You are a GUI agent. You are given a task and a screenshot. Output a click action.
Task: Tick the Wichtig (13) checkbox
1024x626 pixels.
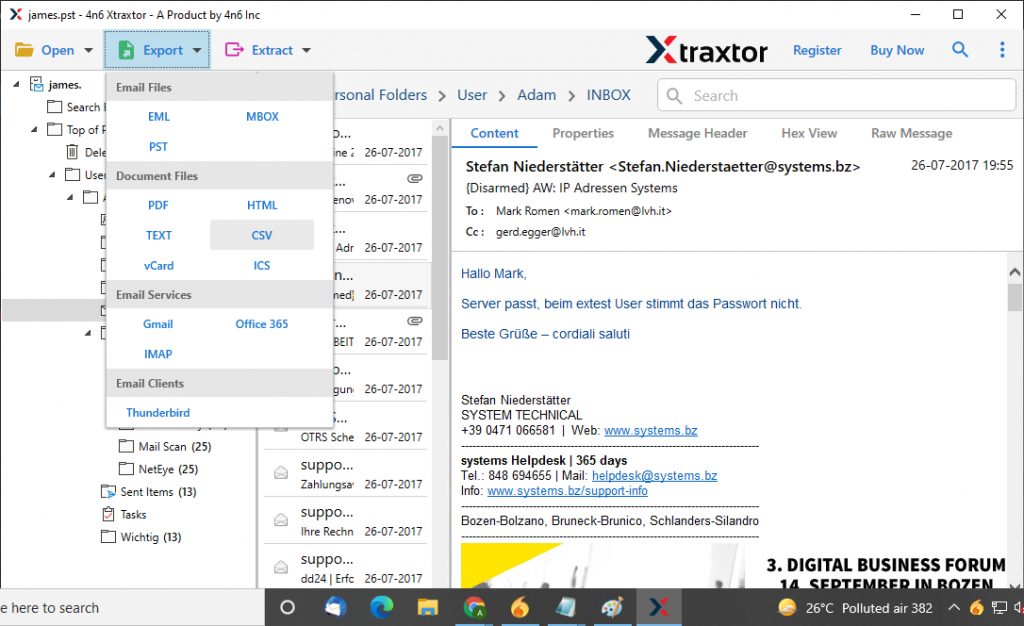108,537
